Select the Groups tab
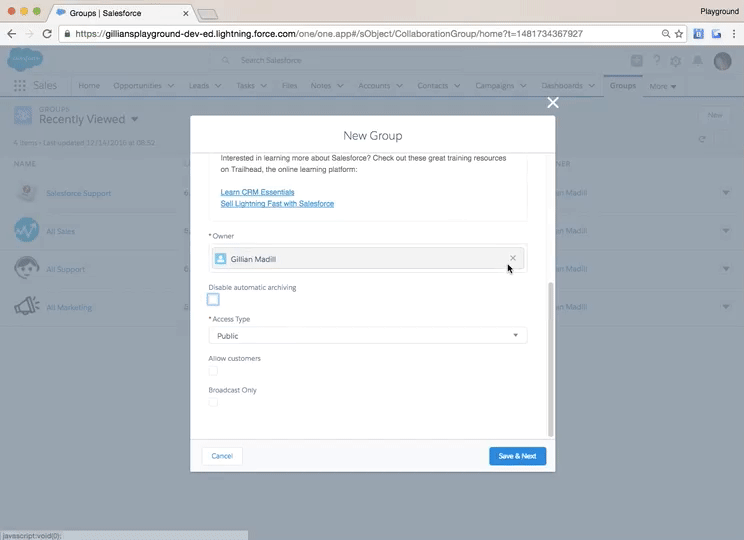Image resolution: width=744 pixels, height=540 pixels. [623, 85]
